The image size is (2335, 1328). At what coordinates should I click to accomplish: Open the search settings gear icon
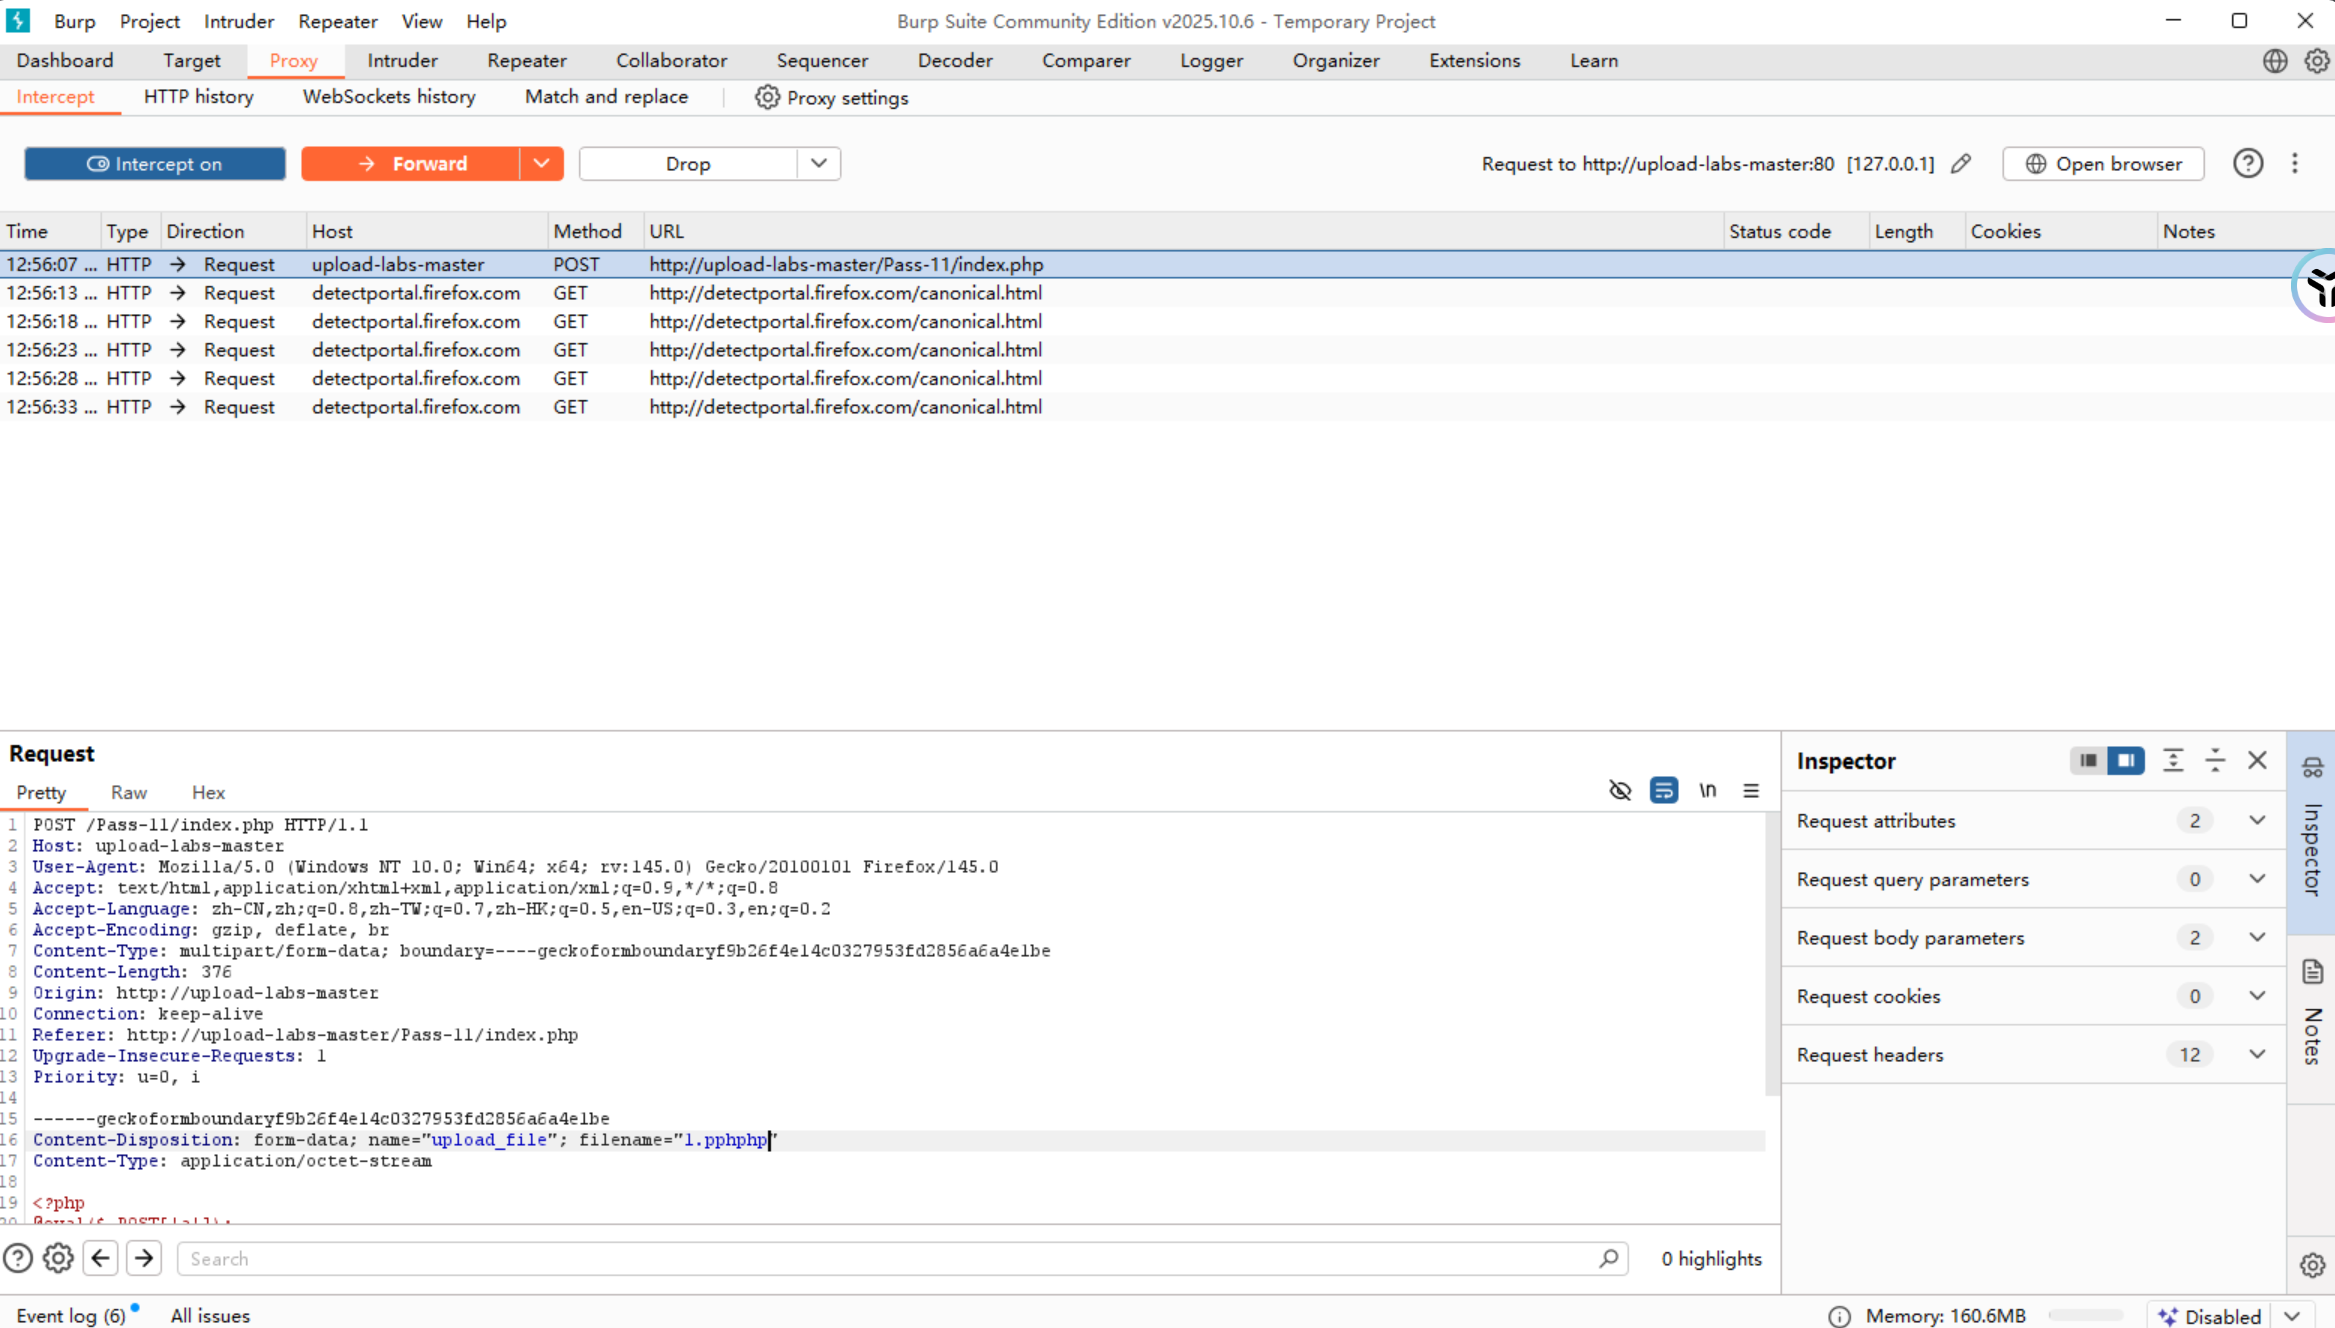(x=58, y=1258)
